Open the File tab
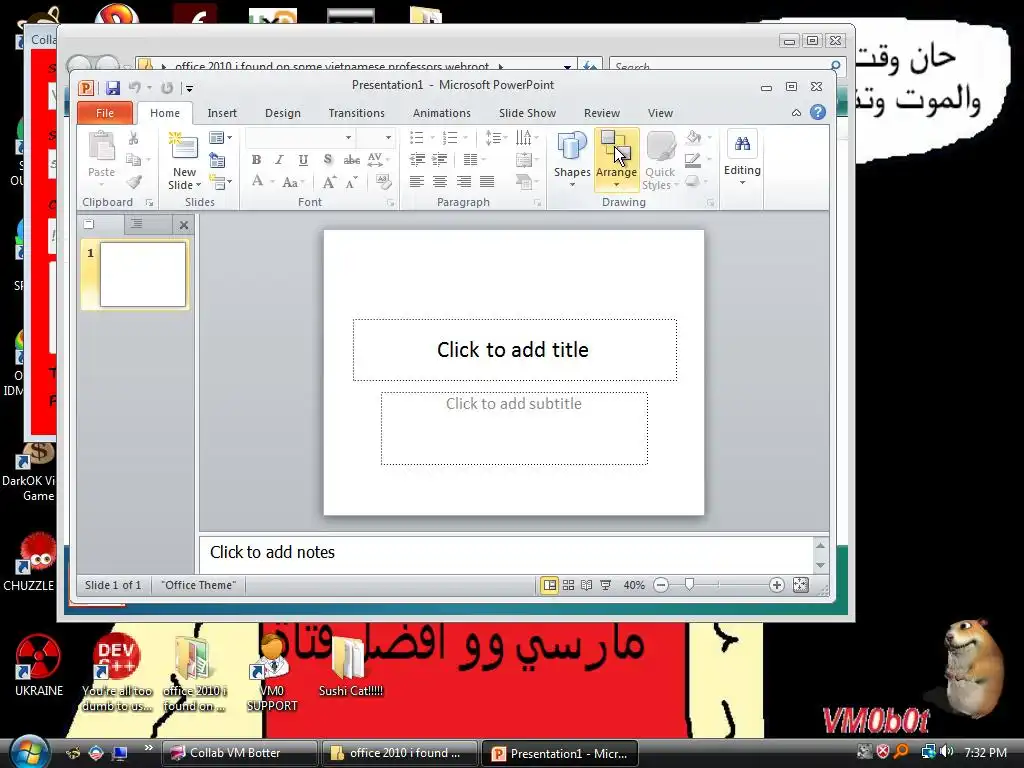This screenshot has width=1024, height=768. [104, 113]
